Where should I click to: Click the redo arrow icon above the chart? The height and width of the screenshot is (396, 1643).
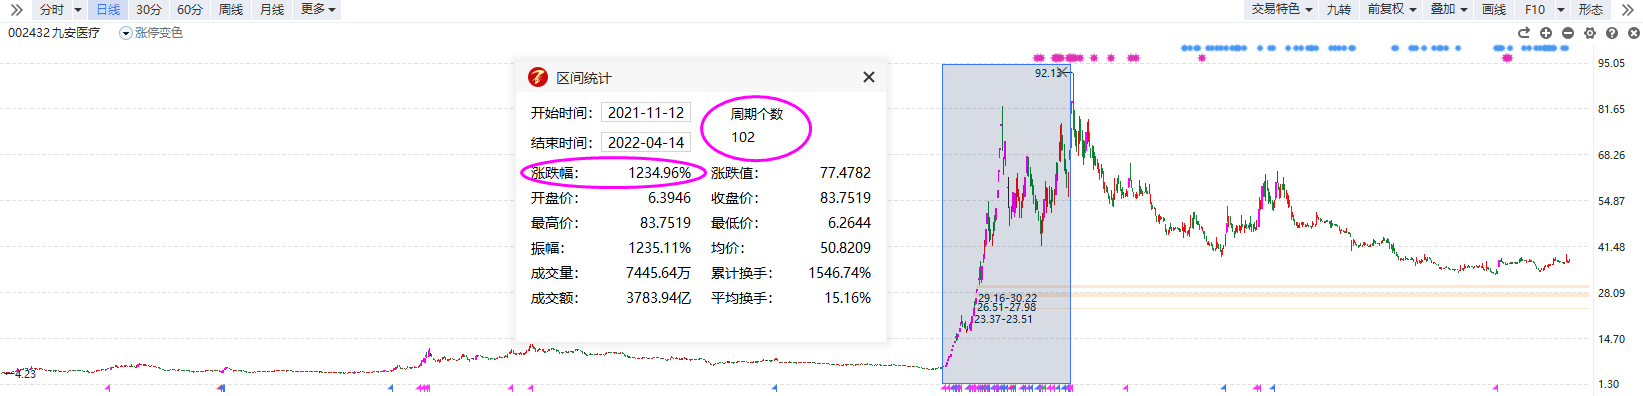pos(1524,33)
